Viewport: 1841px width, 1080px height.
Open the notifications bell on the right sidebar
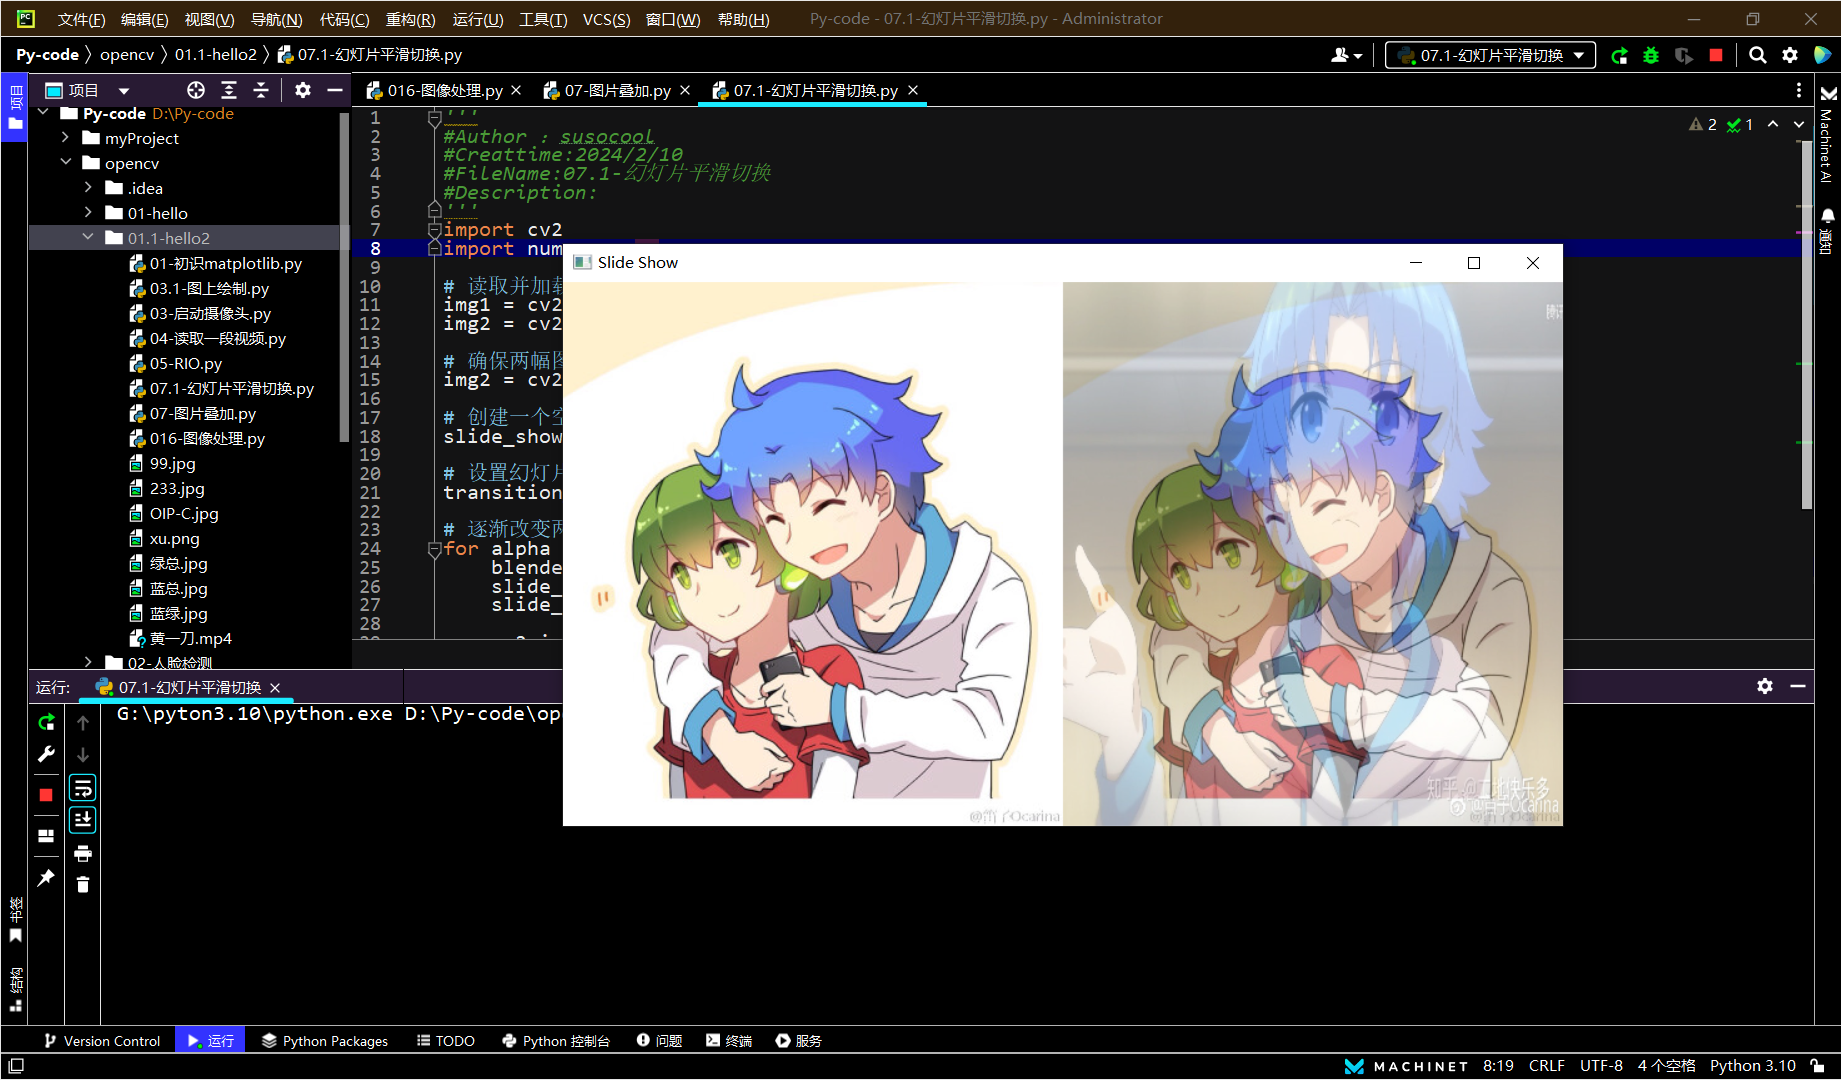click(1828, 216)
